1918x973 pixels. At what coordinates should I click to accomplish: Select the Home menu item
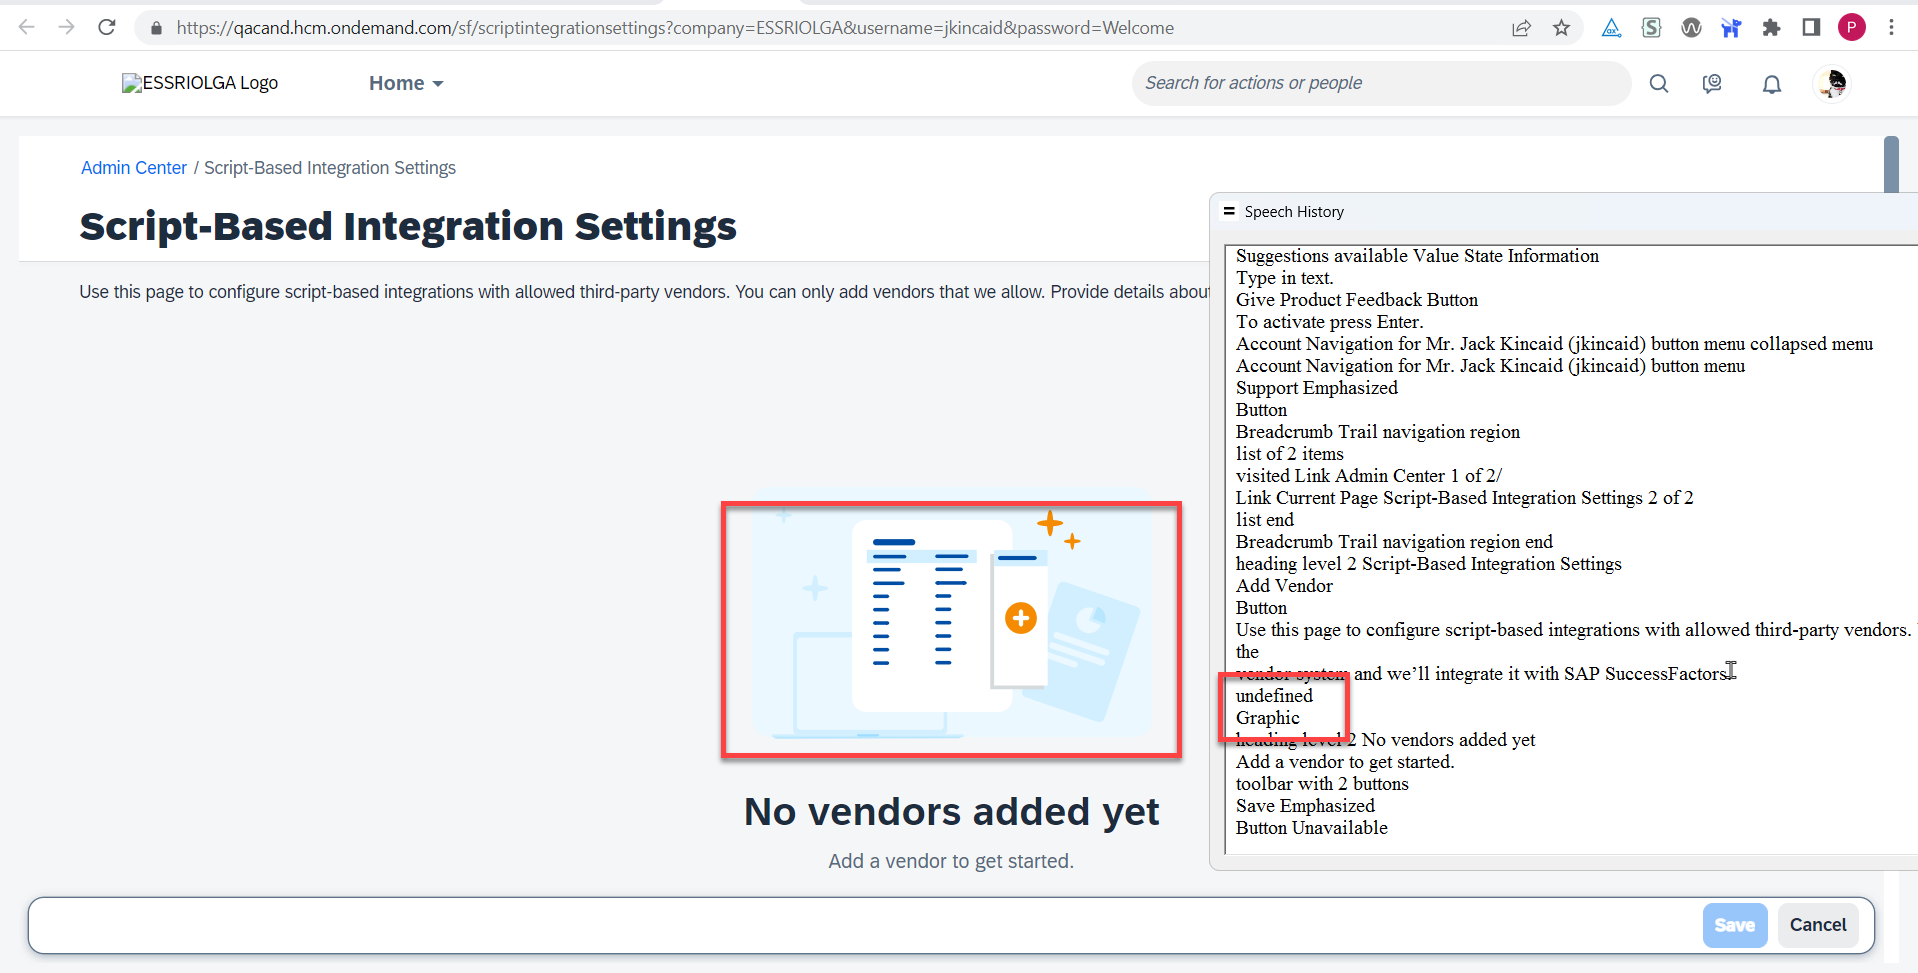point(396,83)
